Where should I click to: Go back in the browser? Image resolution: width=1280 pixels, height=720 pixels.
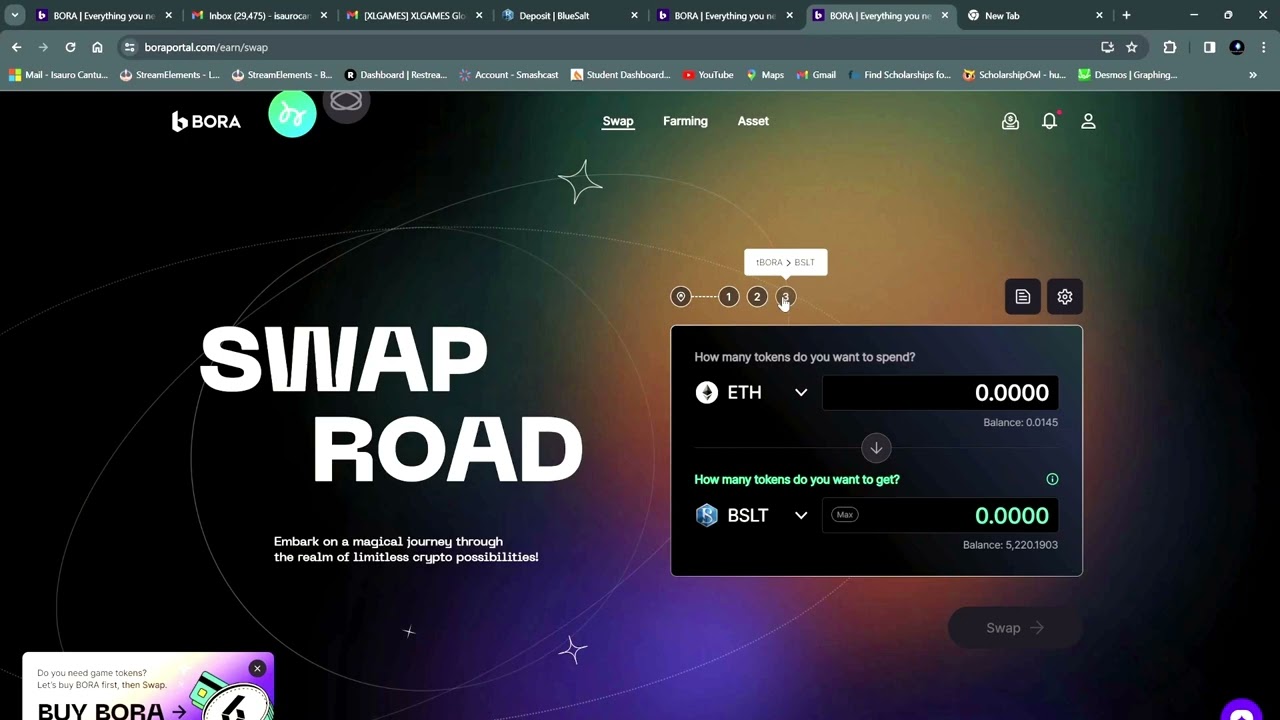pos(16,47)
